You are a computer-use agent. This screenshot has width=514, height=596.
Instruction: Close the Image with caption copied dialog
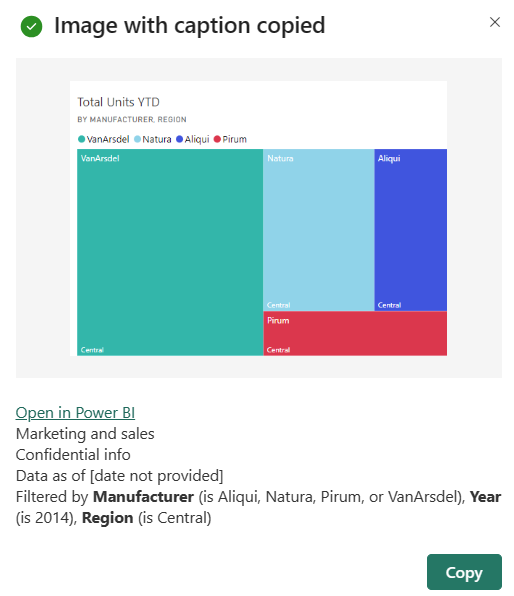(x=495, y=22)
